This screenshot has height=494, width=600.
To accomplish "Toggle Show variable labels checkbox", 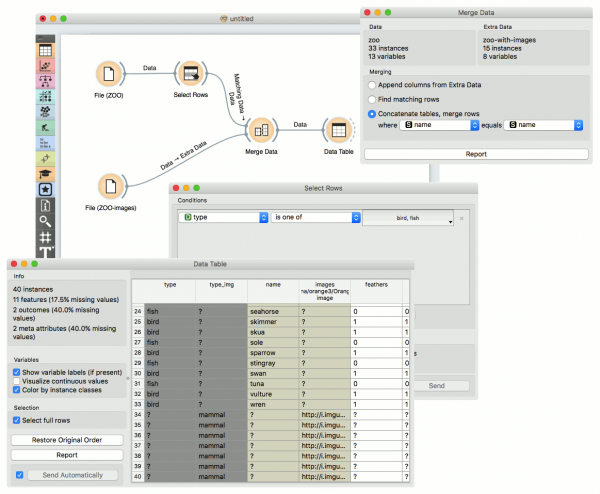I will [x=18, y=370].
